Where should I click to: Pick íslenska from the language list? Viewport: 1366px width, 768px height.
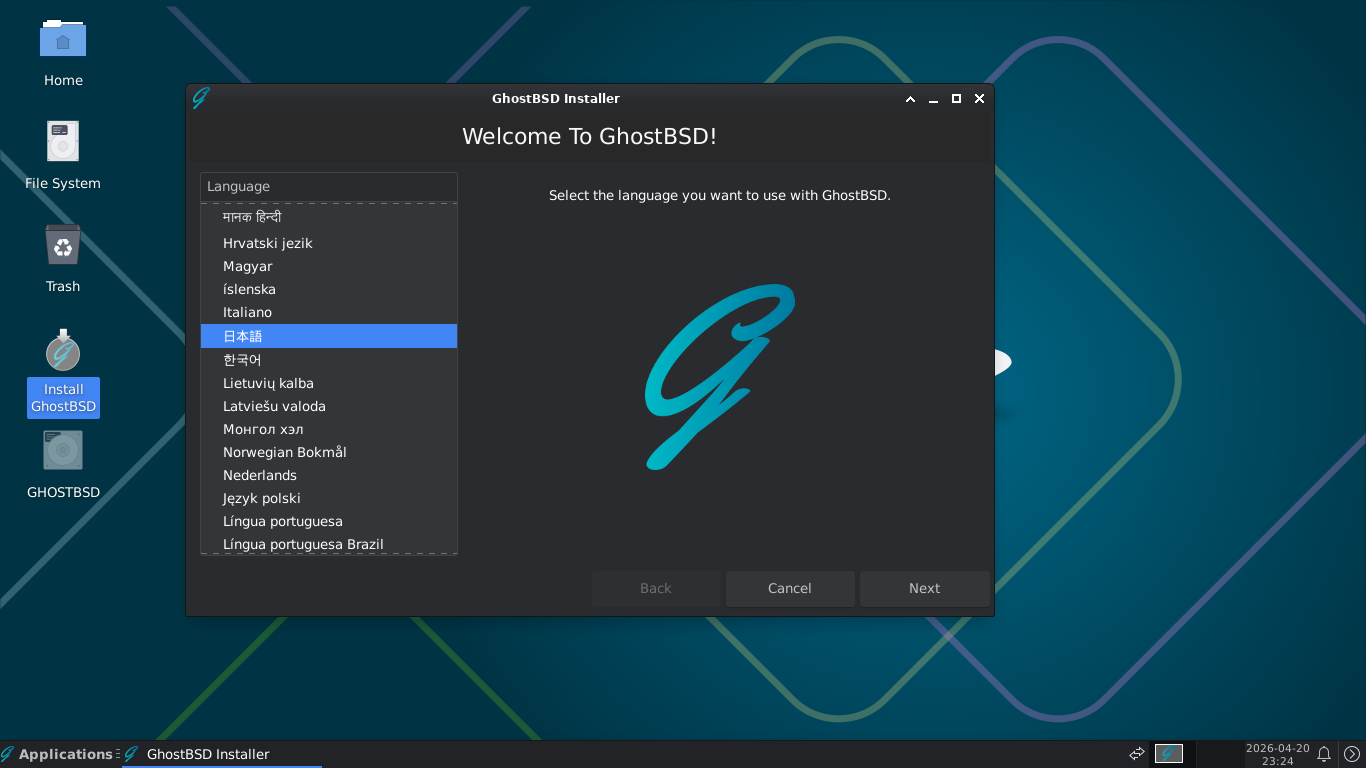tap(329, 289)
